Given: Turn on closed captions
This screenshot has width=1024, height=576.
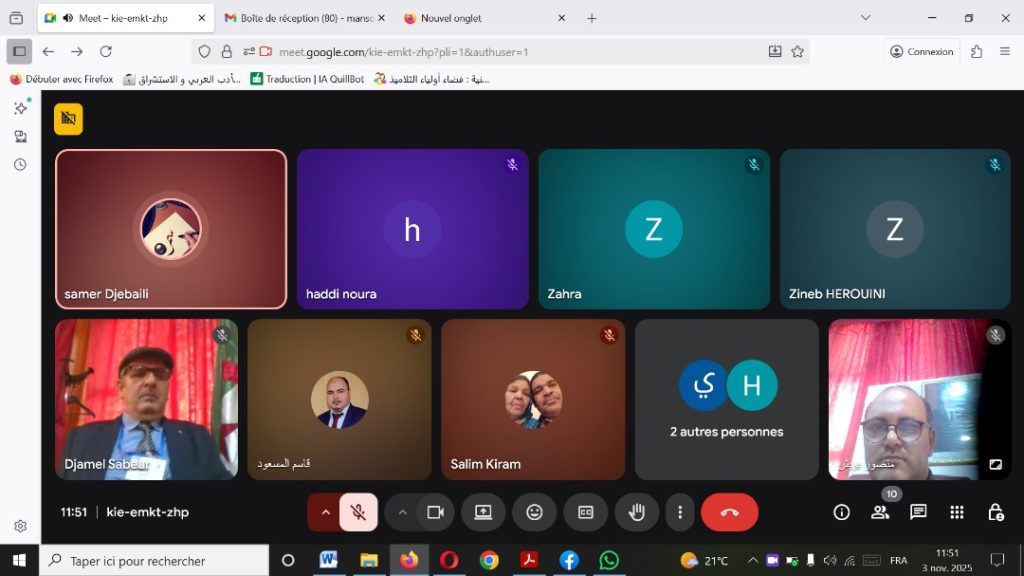Looking at the screenshot, I should [x=585, y=512].
